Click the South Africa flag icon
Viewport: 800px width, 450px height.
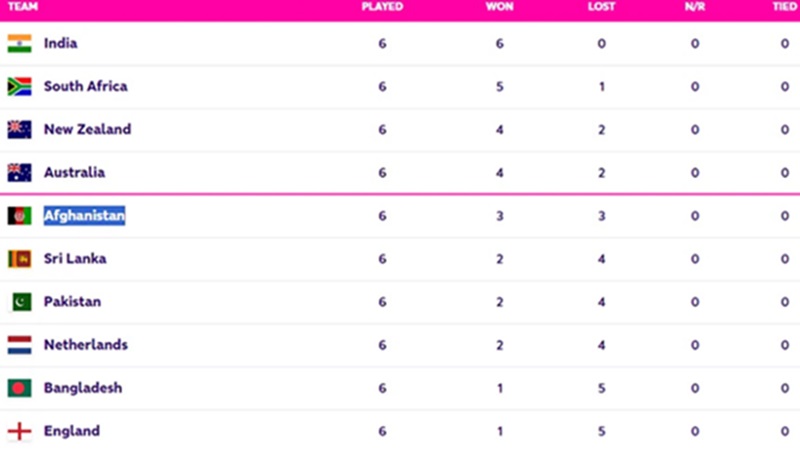[x=19, y=86]
